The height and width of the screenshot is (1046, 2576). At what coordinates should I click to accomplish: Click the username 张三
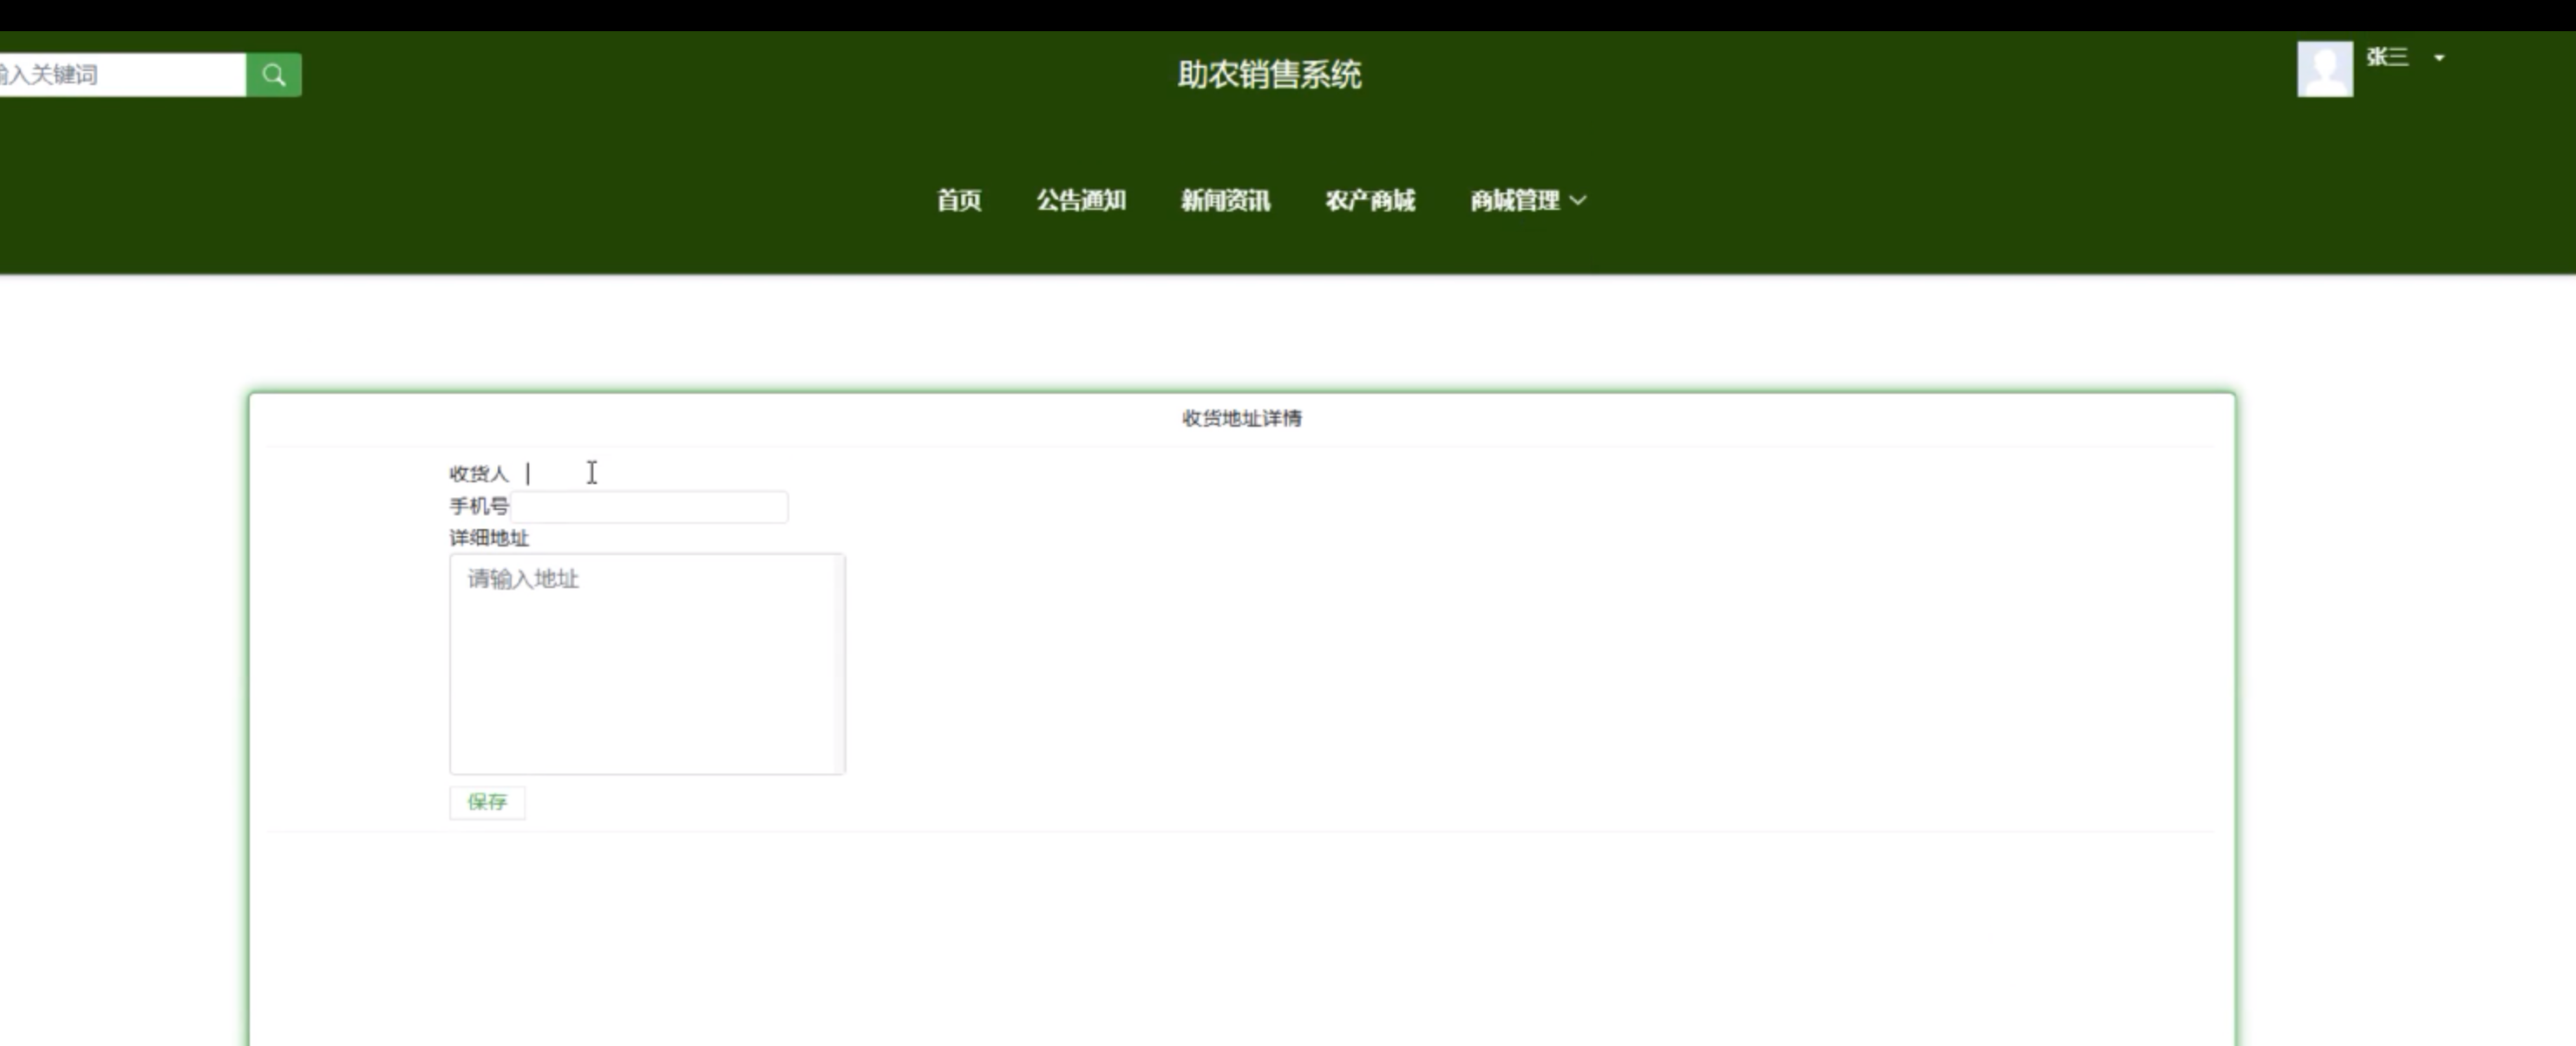[x=2386, y=58]
